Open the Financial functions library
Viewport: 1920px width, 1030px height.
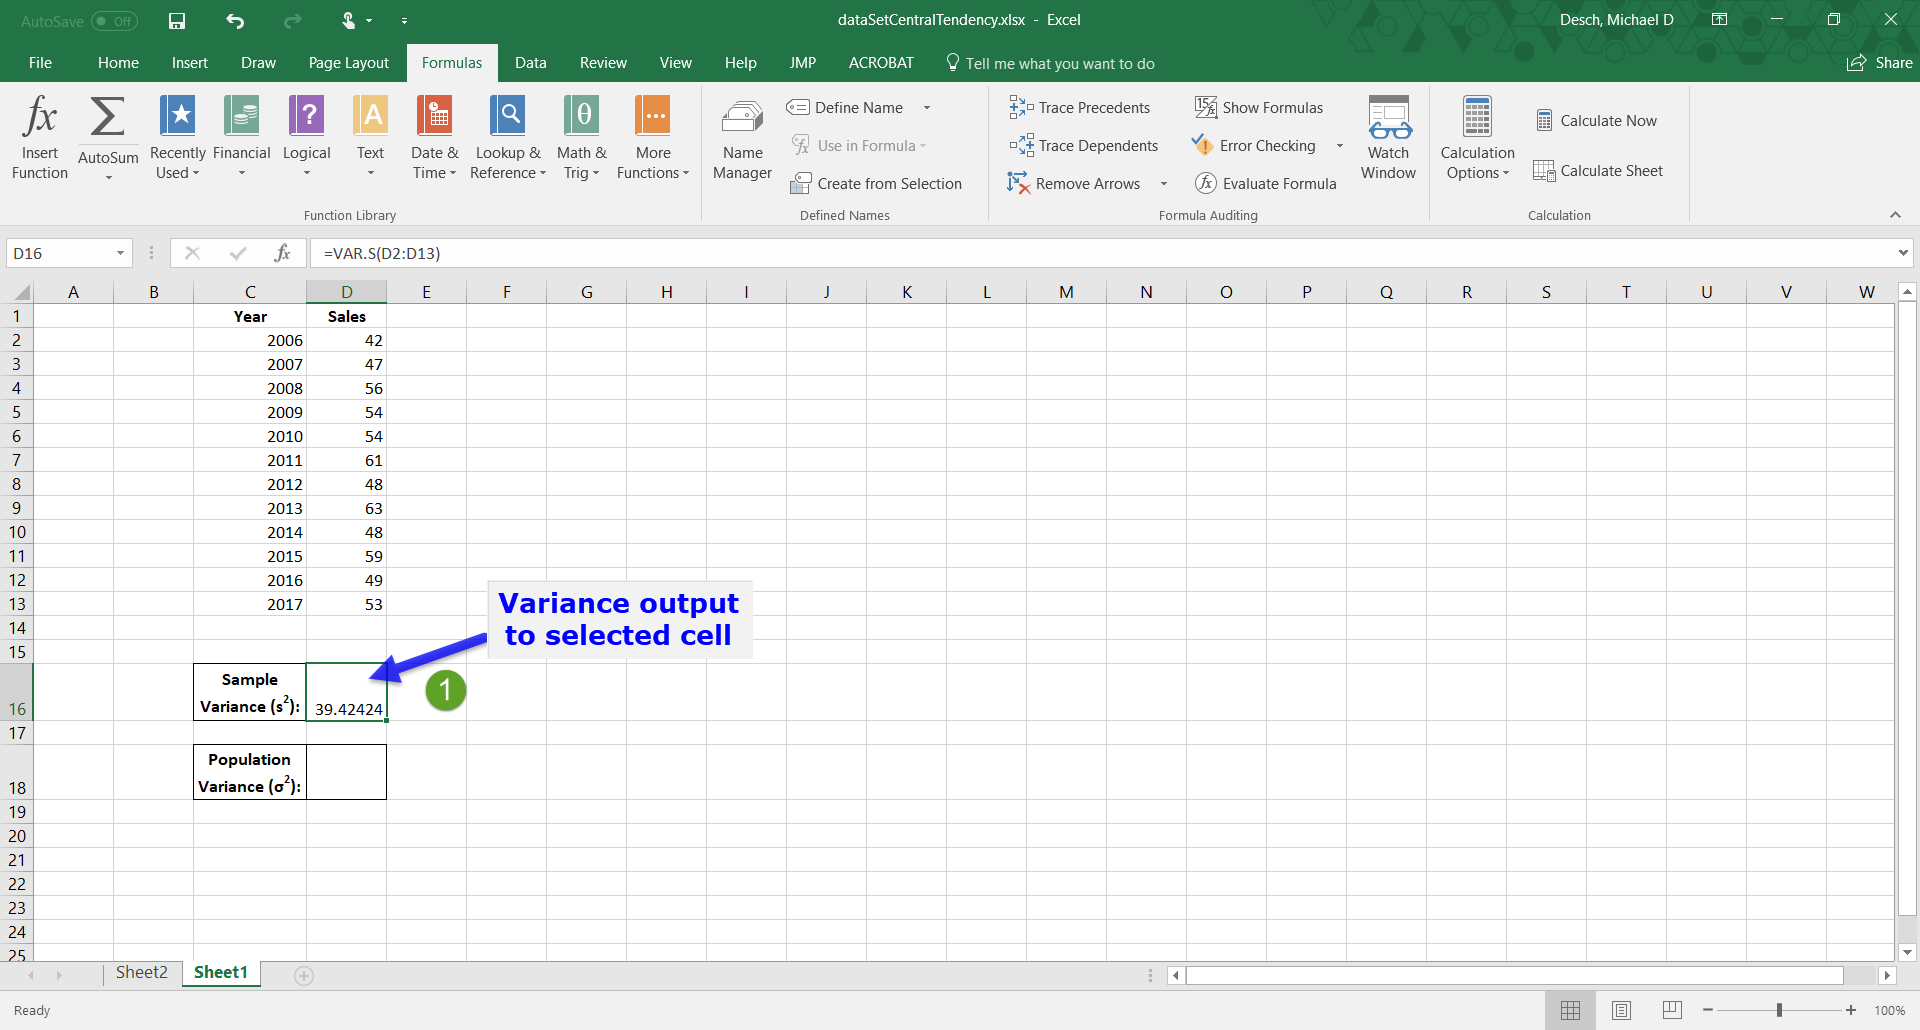click(x=241, y=137)
